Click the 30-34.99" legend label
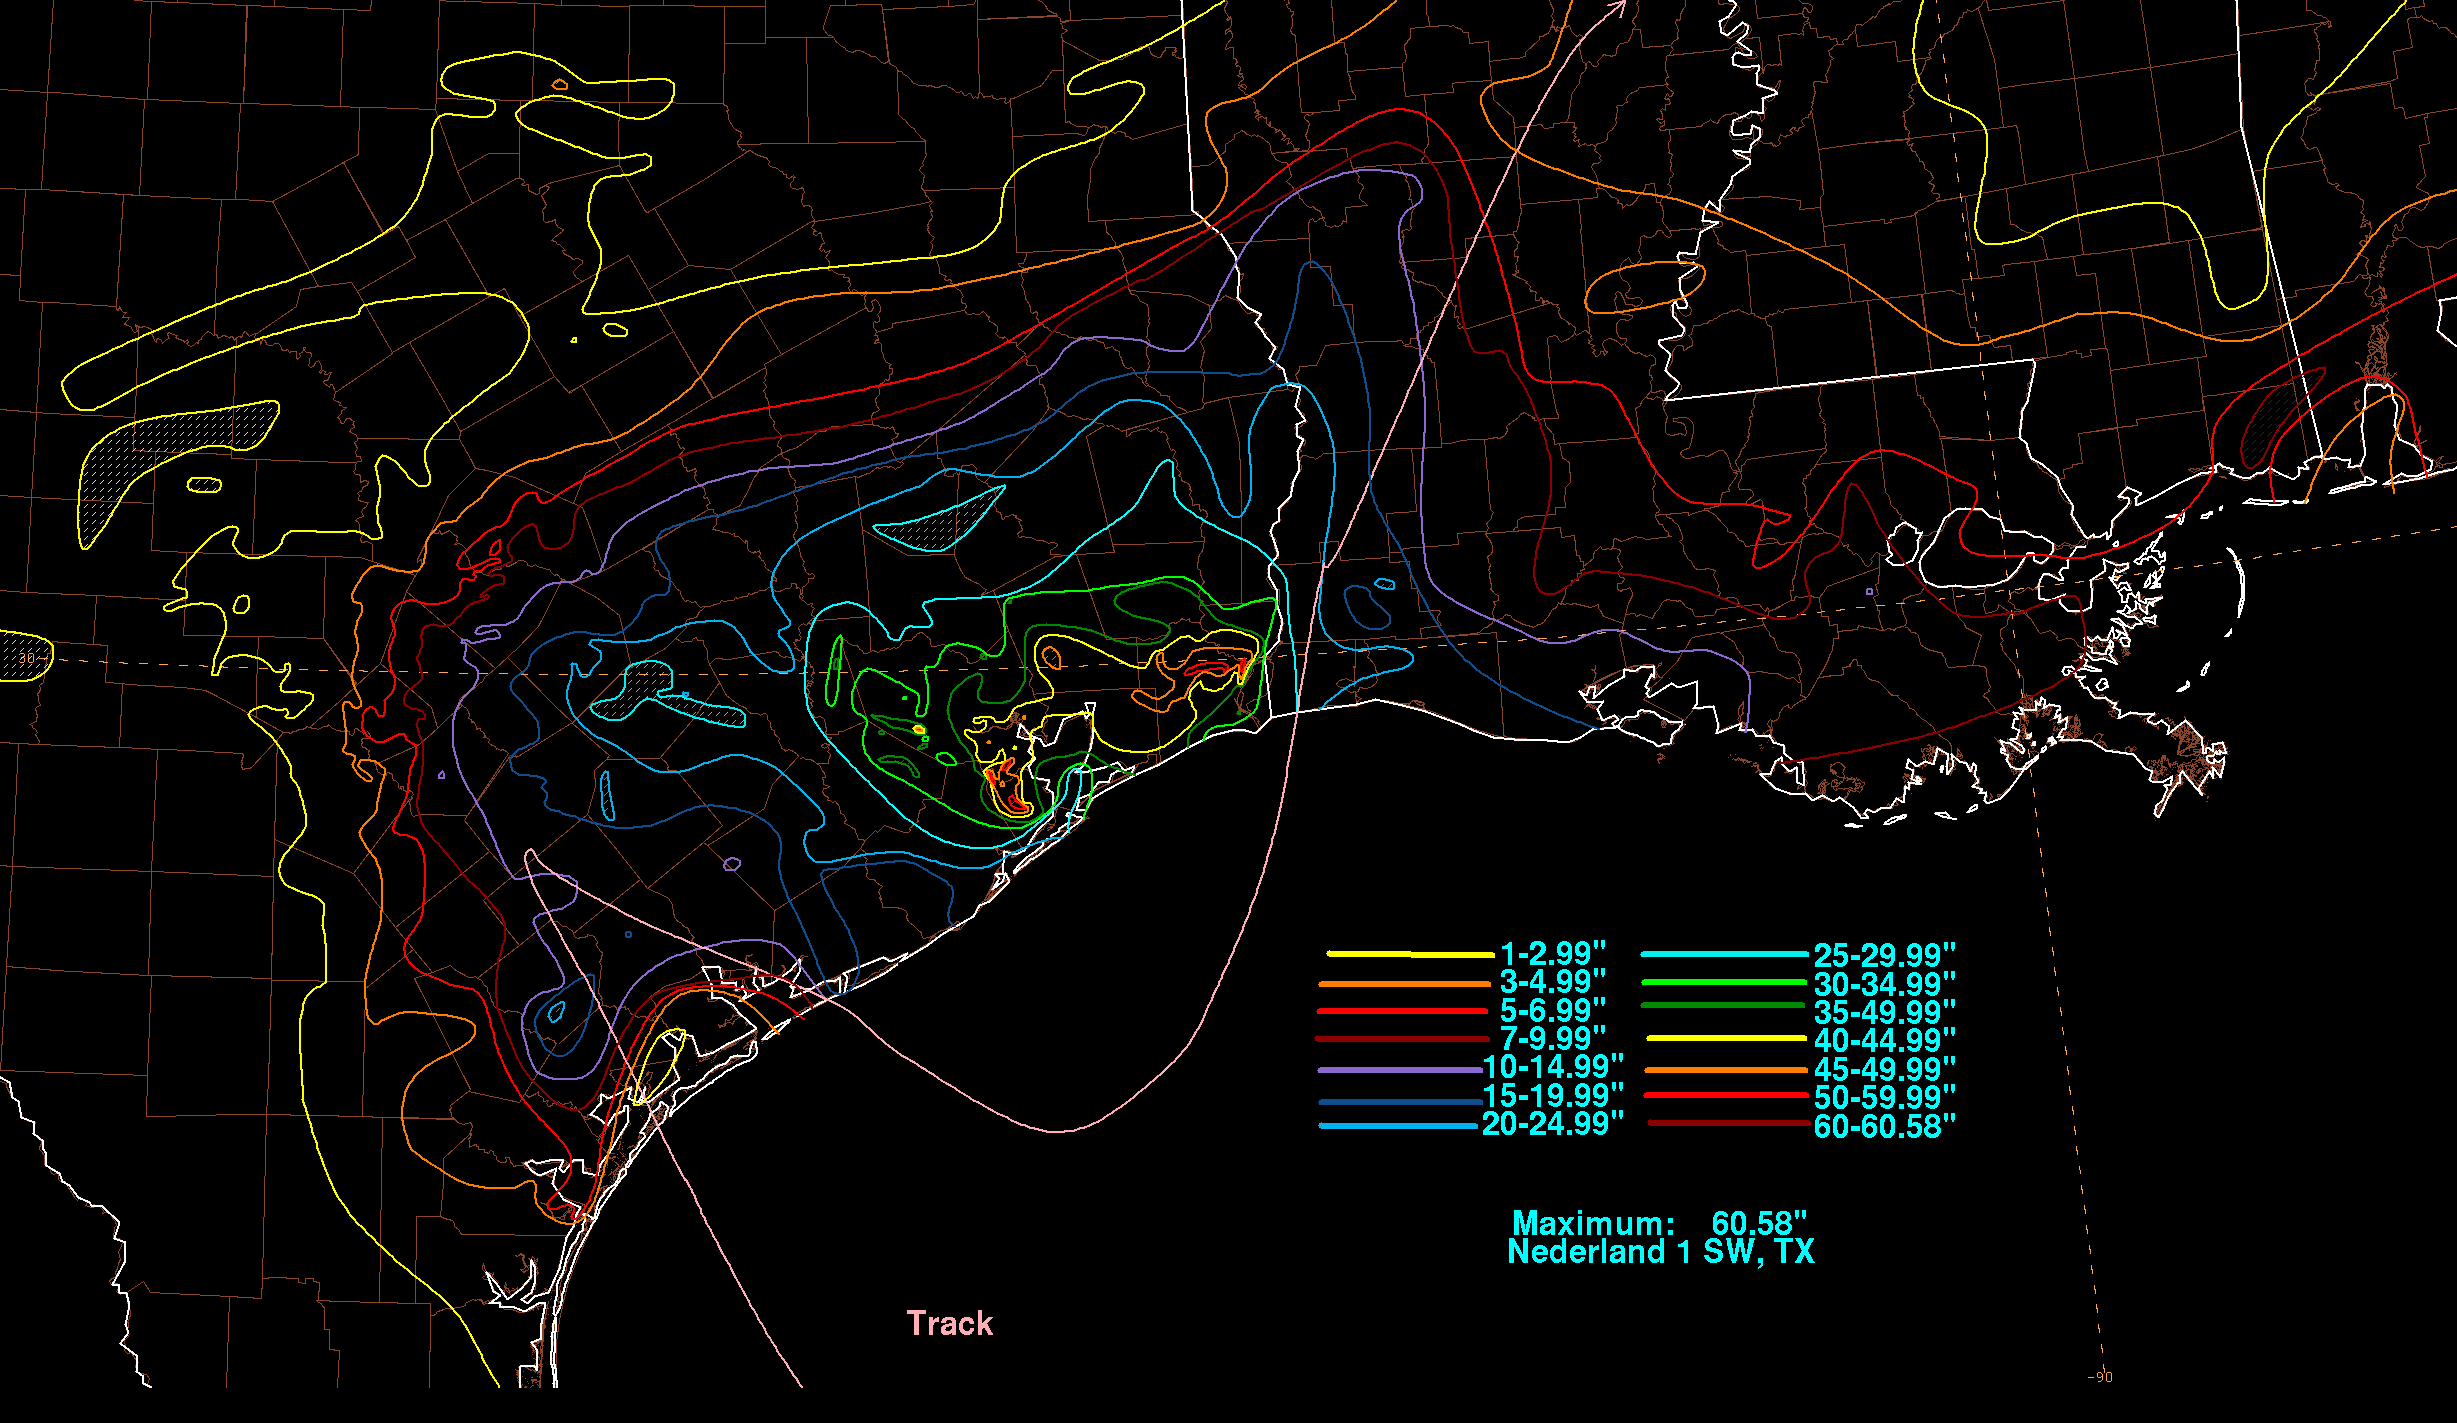Screen dimensions: 2457x1423 (x=1885, y=984)
